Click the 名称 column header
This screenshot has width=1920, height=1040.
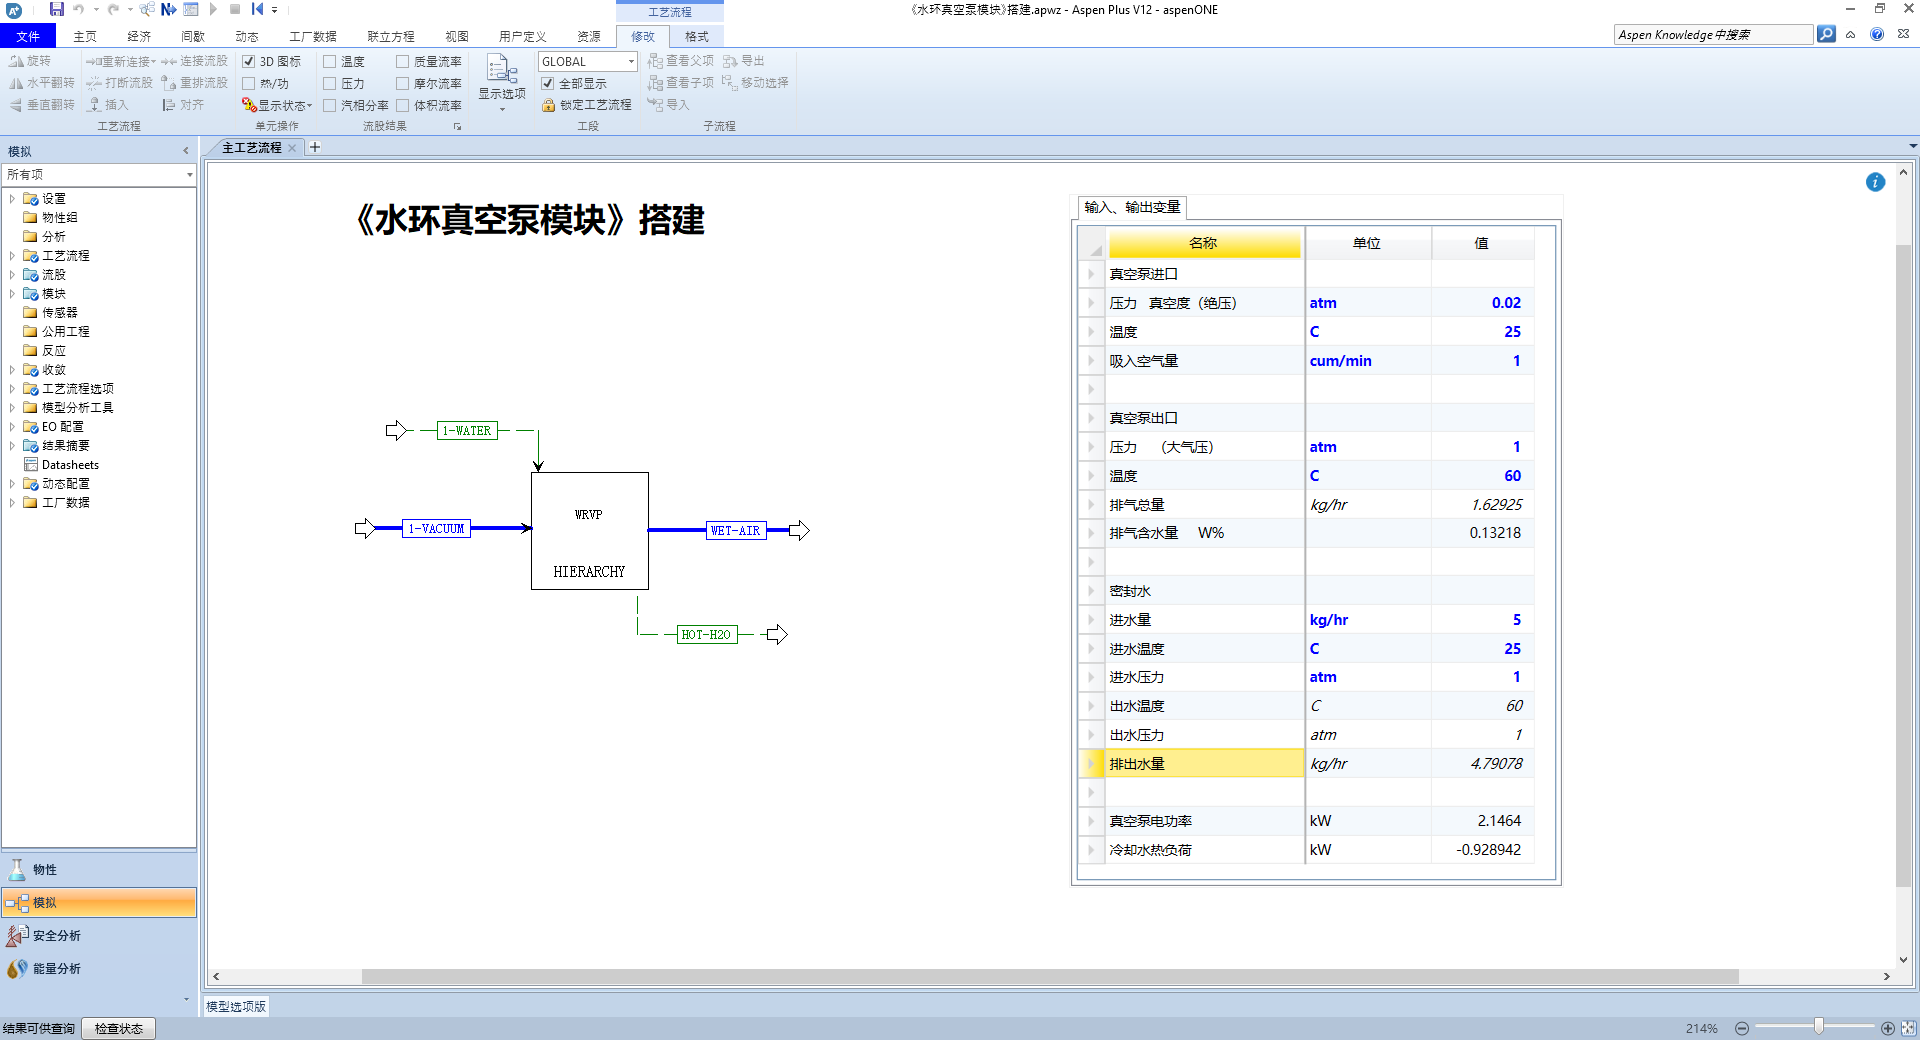coord(1204,243)
